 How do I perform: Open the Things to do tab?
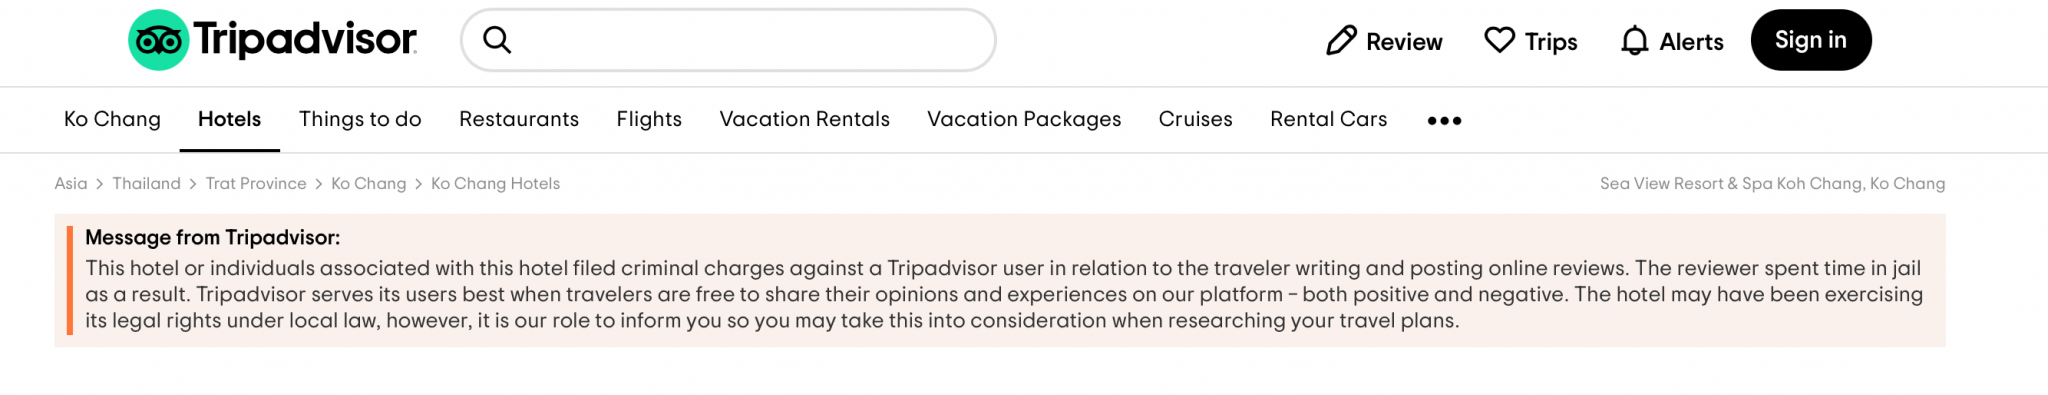pos(360,119)
